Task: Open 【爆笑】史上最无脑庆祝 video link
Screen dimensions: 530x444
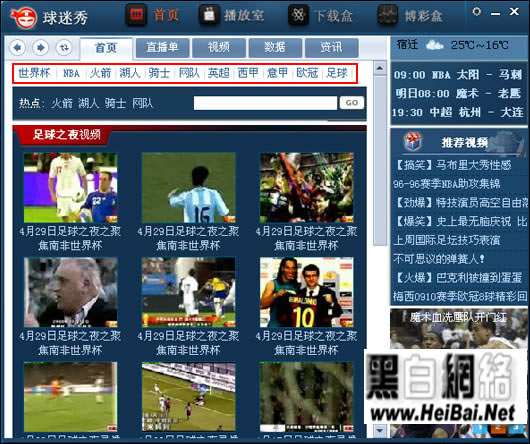Action: pos(461,222)
